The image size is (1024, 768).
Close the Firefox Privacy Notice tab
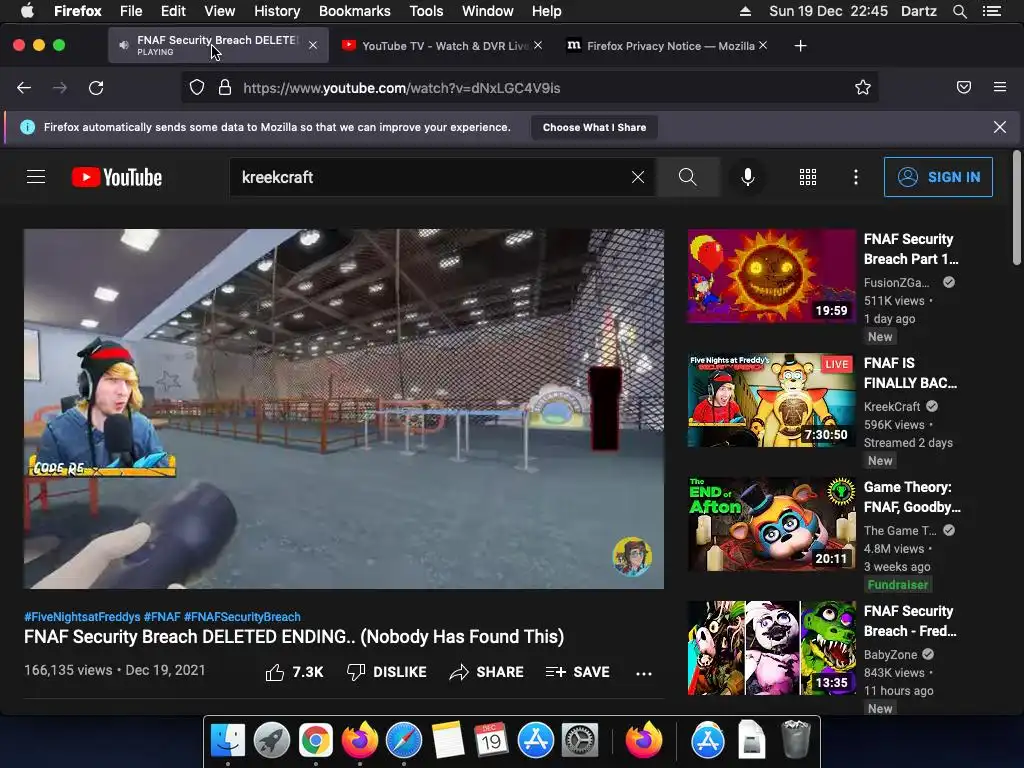click(x=763, y=45)
